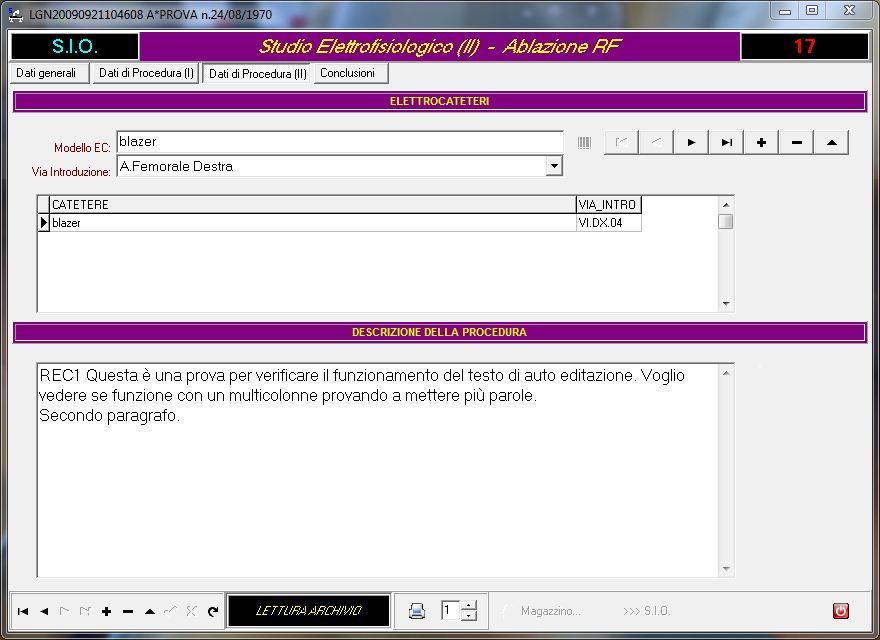The width and height of the screenshot is (880, 640).
Task: Click disabled next record arrow in bottom navigator
Action: pyautogui.click(x=65, y=611)
